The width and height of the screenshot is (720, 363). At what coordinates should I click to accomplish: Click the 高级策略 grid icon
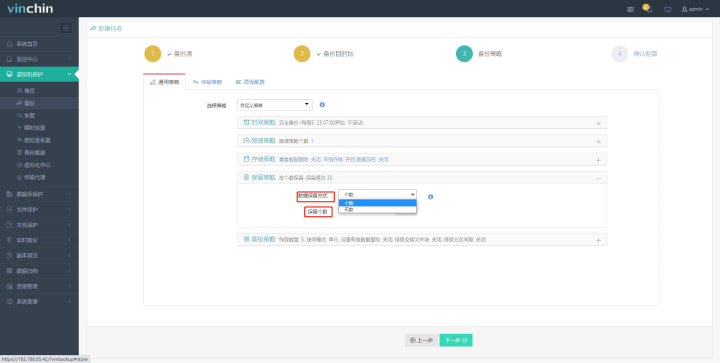click(x=247, y=239)
